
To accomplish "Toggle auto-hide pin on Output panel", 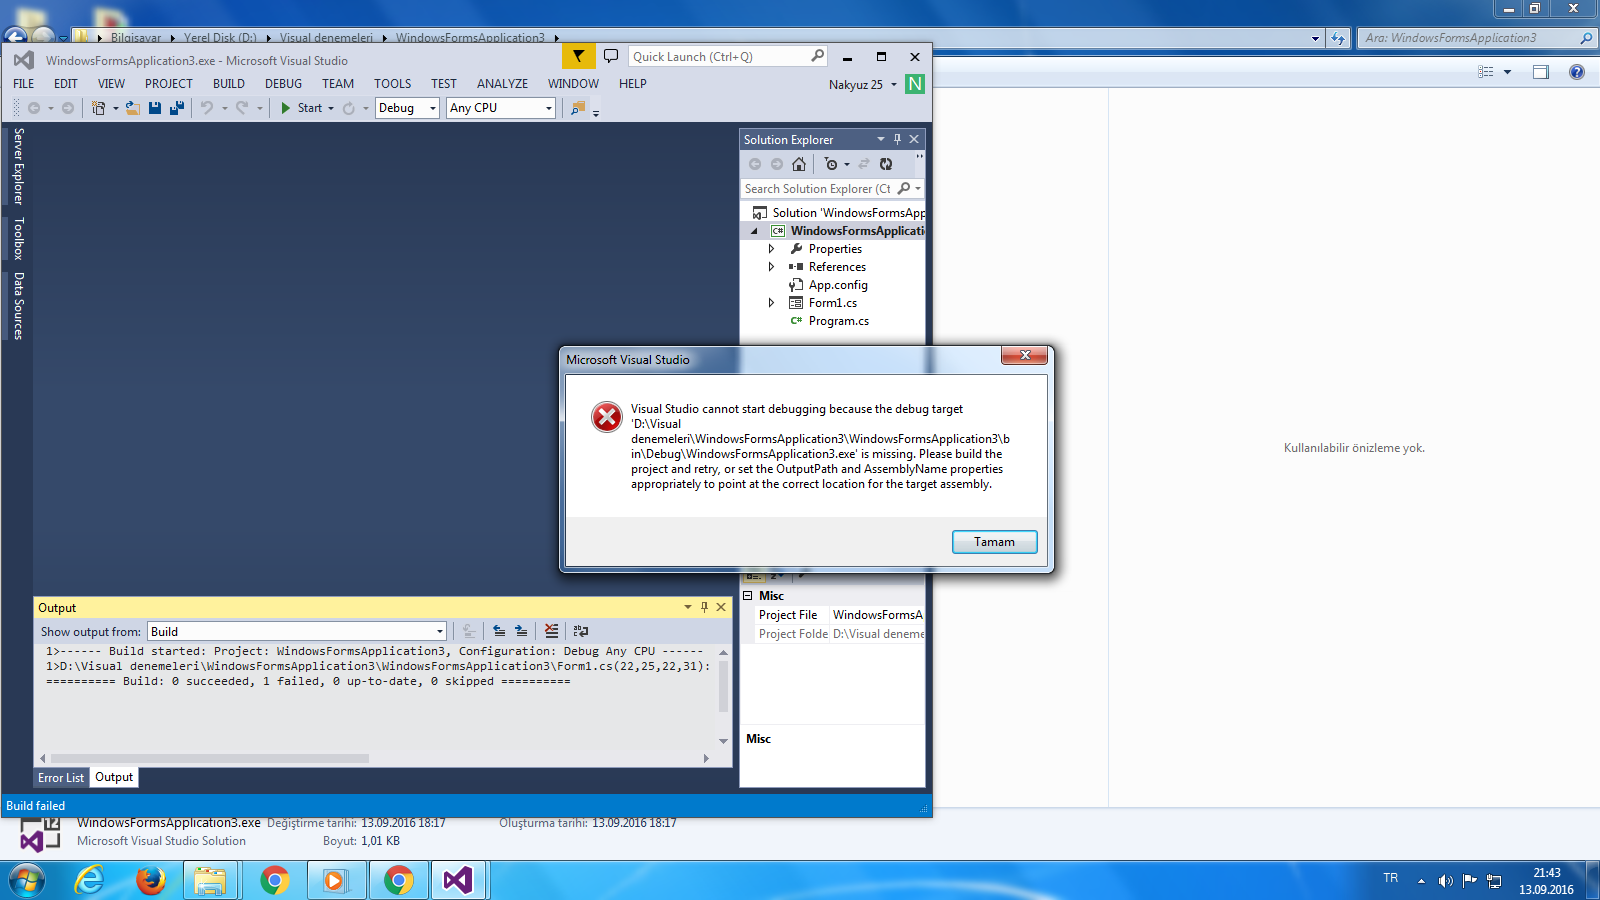I will (705, 607).
